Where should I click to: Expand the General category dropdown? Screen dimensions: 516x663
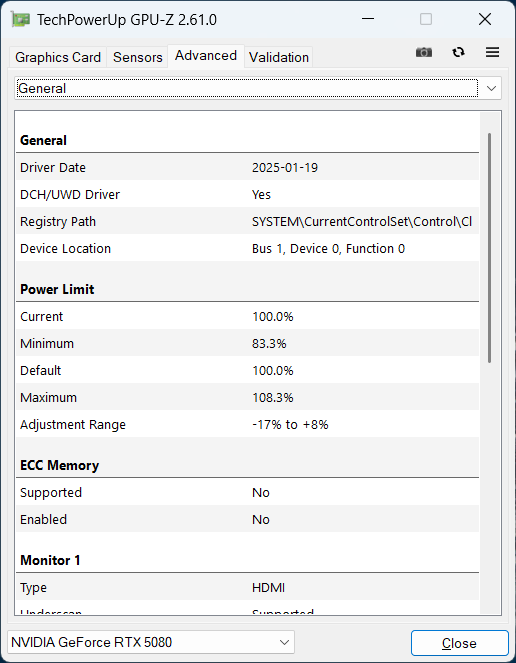coord(258,88)
